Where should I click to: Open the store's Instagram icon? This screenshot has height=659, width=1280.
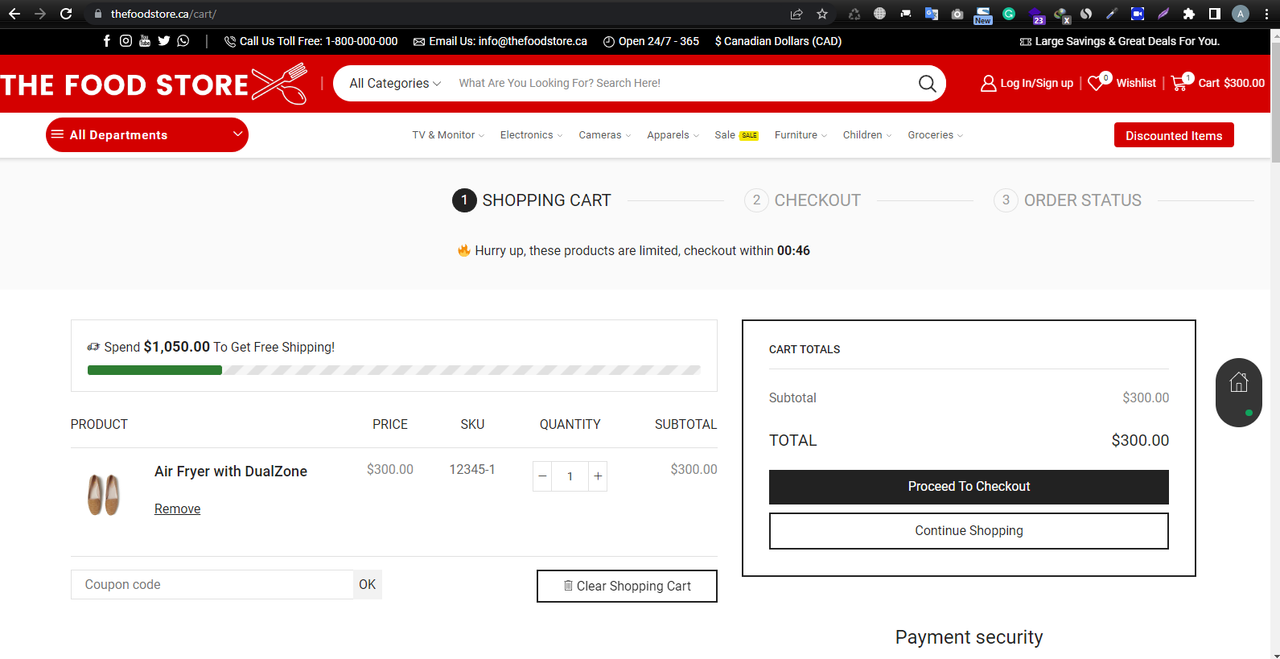[126, 41]
